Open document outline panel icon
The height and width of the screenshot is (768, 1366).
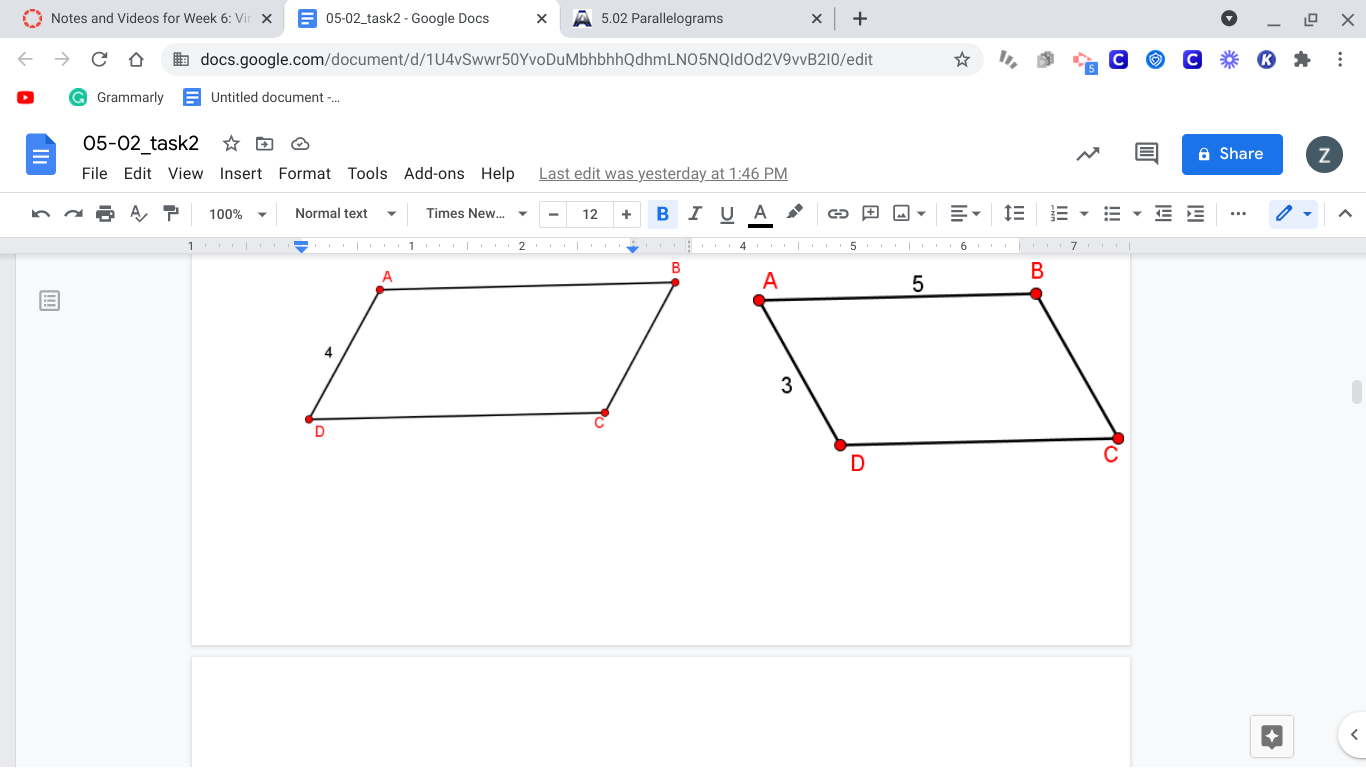coord(49,300)
